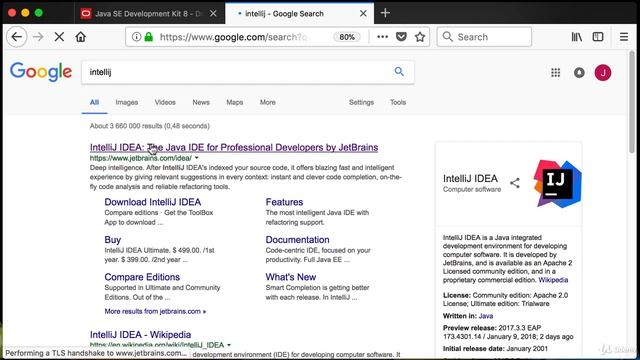Close the intellij Google Search tab
The width and height of the screenshot is (640, 360).
tap(363, 13)
